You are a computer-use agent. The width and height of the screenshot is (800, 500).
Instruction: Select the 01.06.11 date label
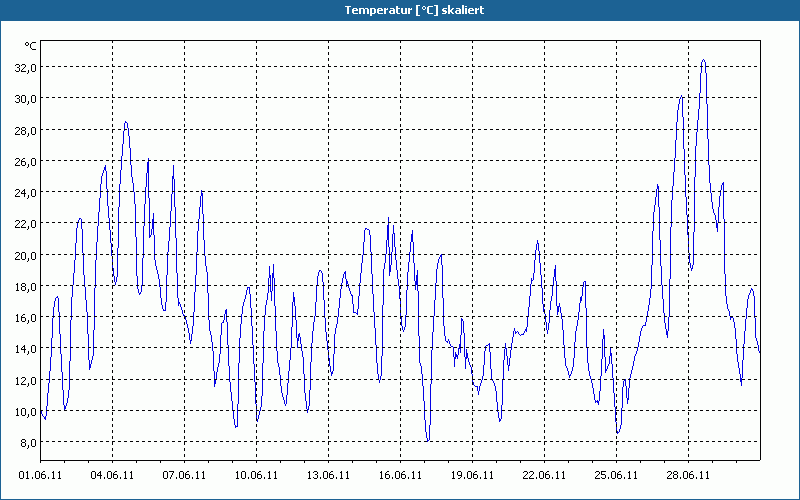[x=40, y=475]
